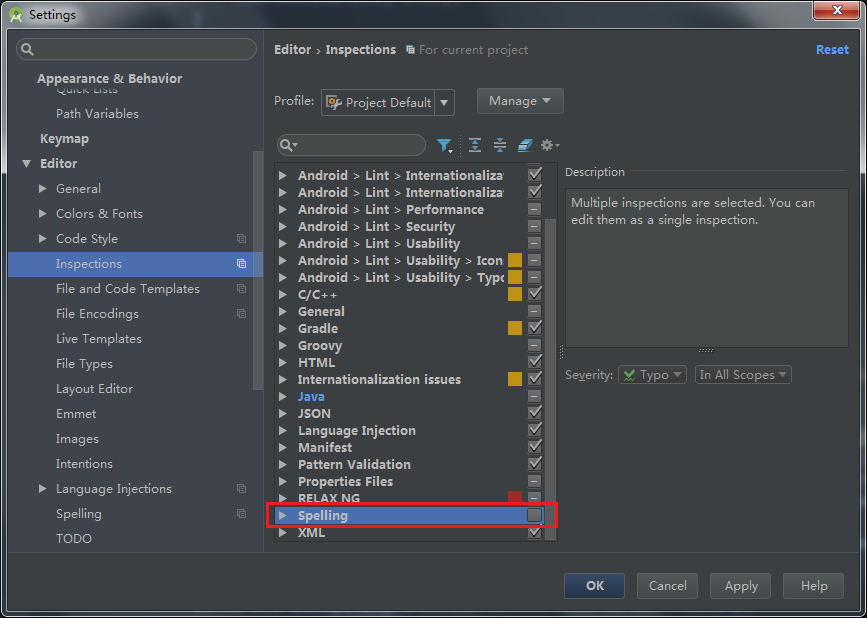
Task: Open Keymap settings in sidebar
Action: click(64, 139)
